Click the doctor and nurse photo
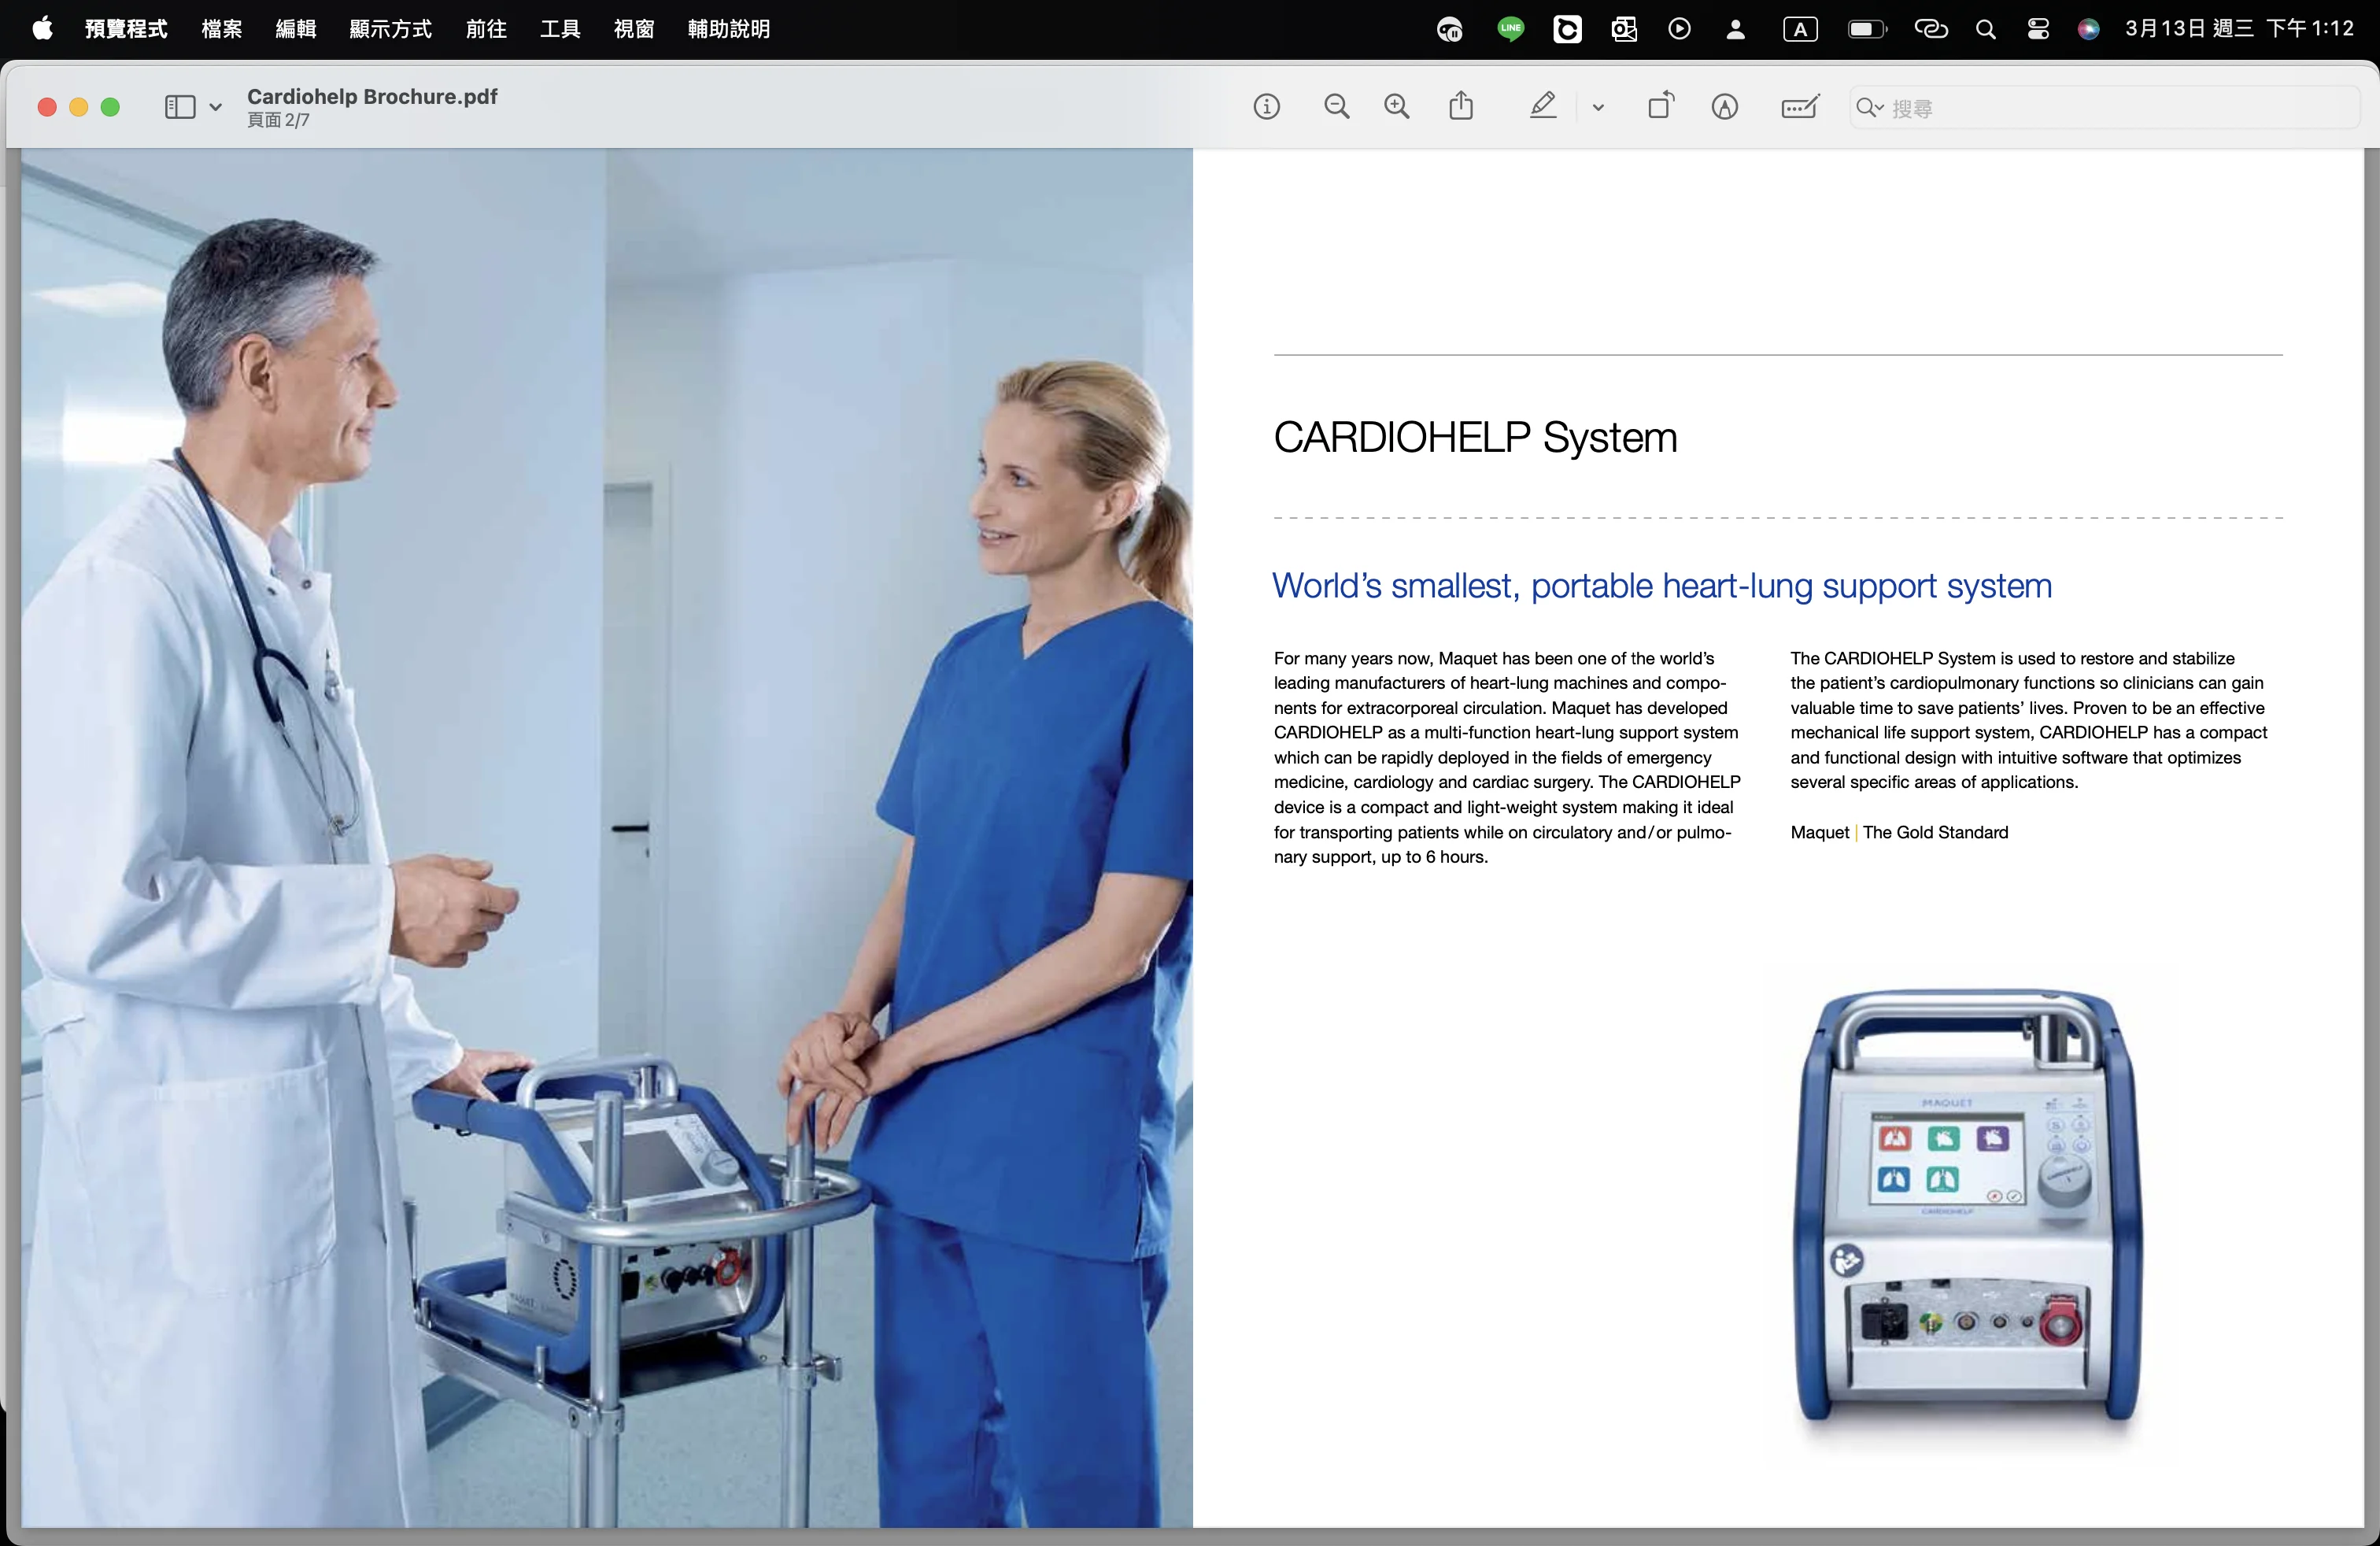This screenshot has height=1546, width=2380. point(607,838)
